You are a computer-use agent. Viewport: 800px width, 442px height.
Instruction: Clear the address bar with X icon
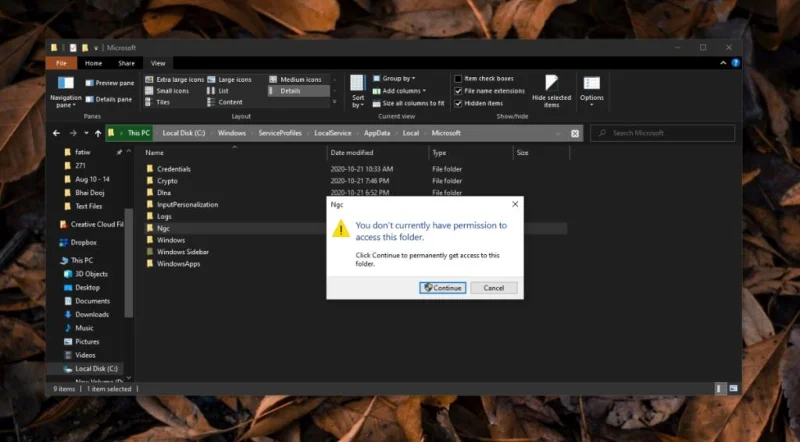click(575, 133)
